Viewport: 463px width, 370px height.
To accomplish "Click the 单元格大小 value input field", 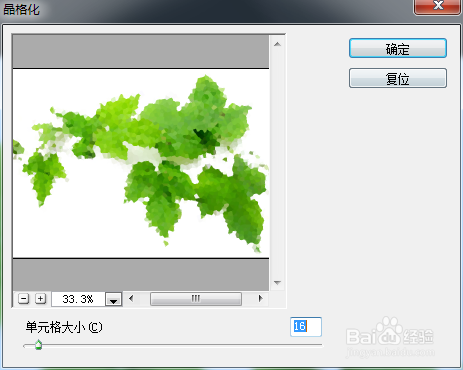I will (x=306, y=327).
